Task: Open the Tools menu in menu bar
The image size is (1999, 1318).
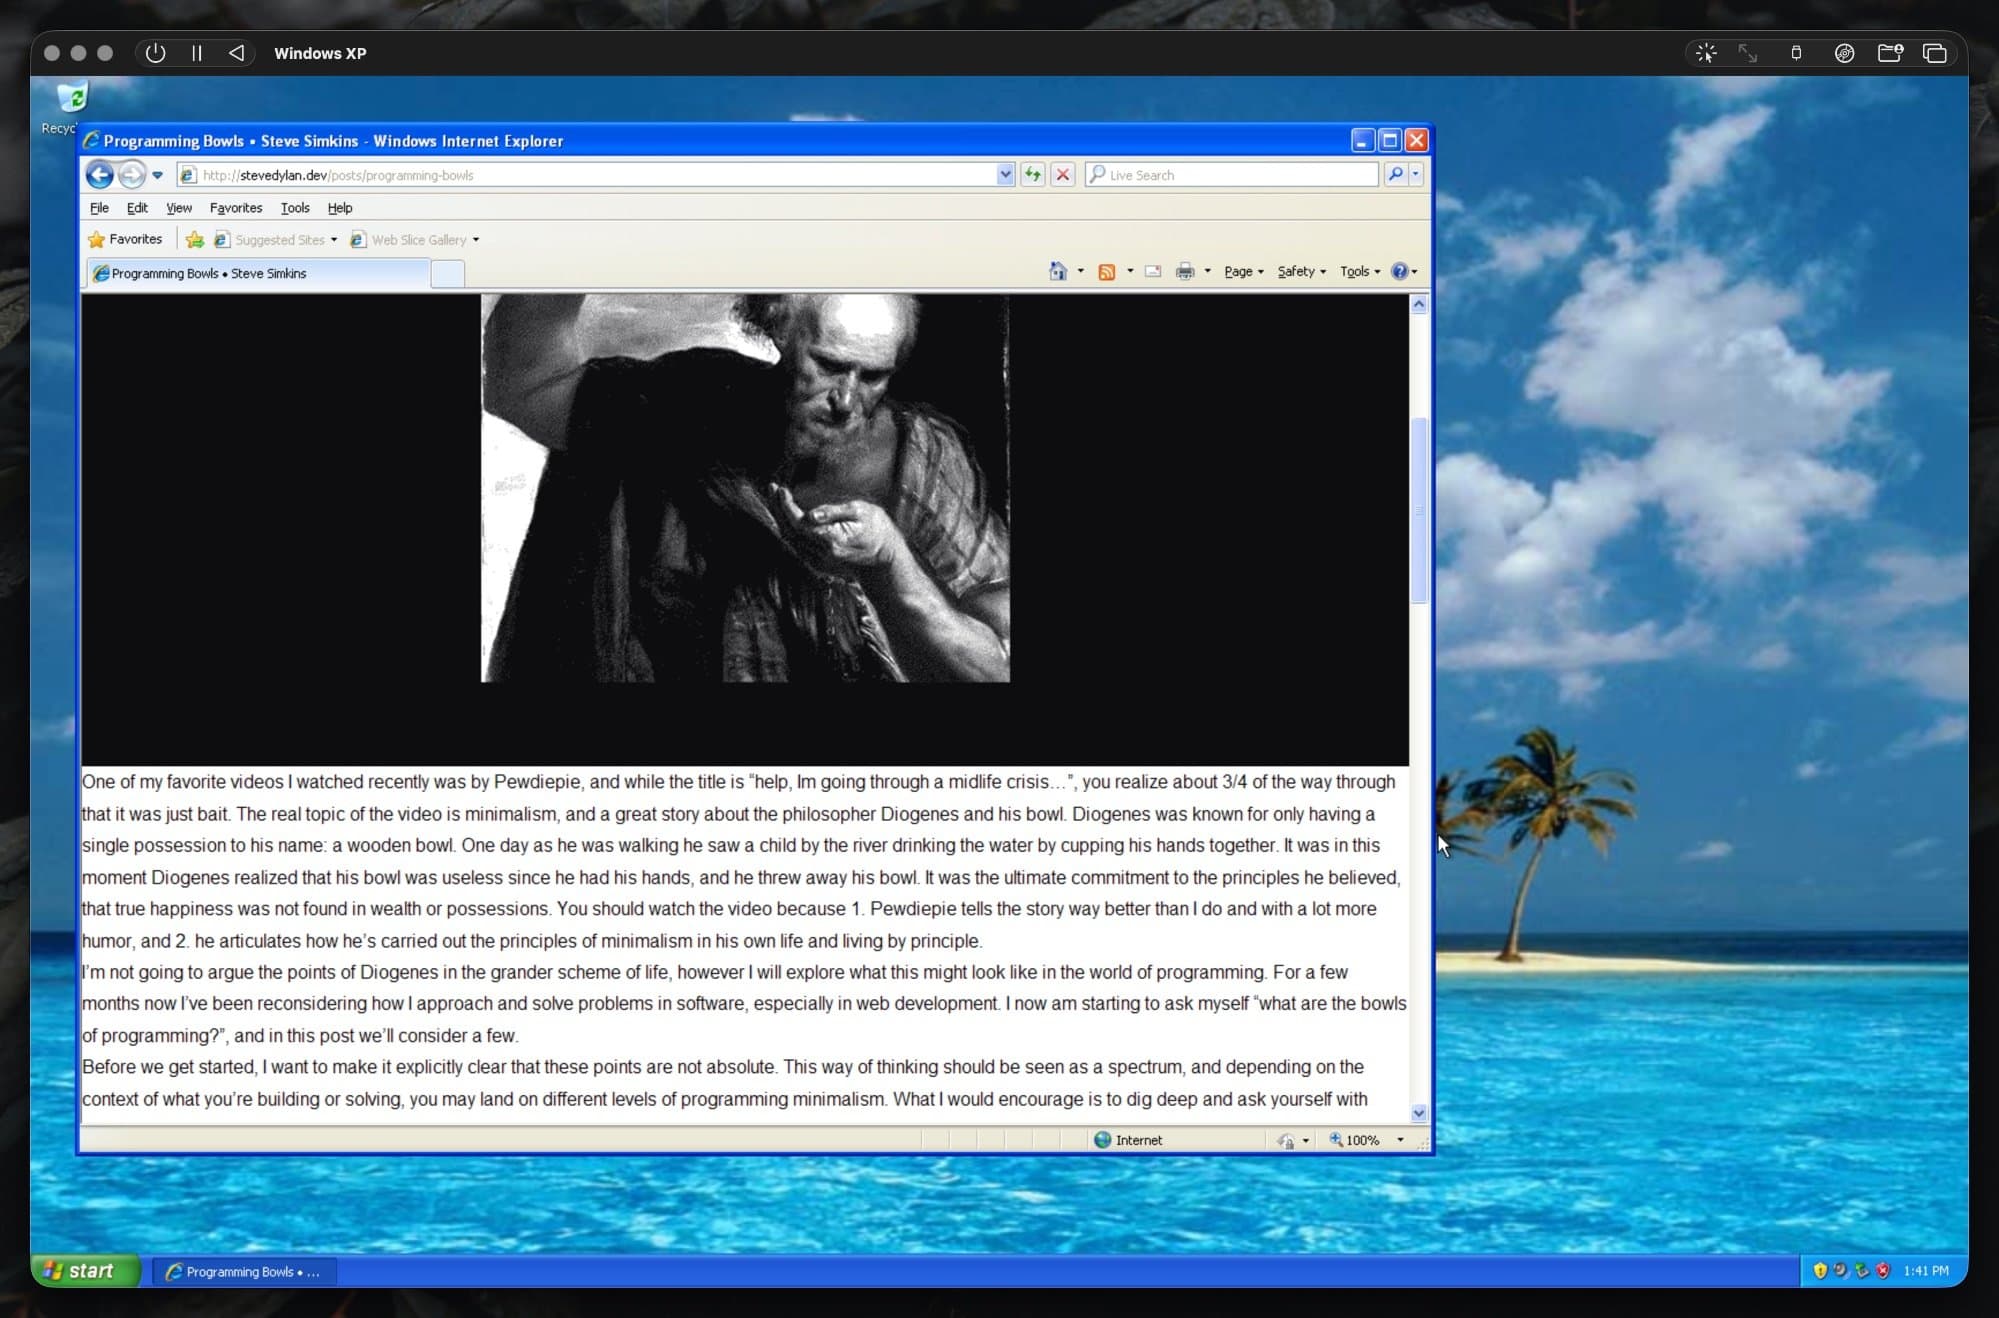Action: (x=295, y=208)
